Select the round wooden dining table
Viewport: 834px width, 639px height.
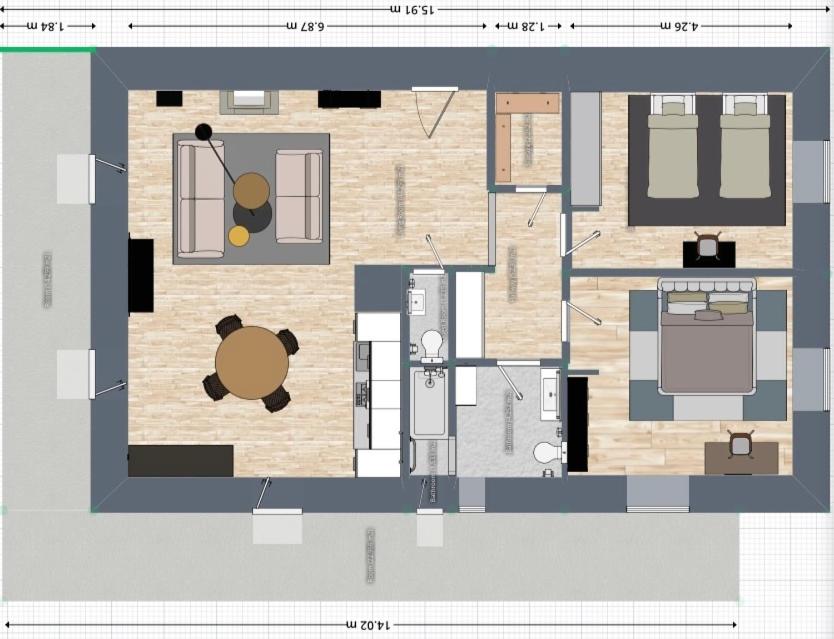click(252, 363)
